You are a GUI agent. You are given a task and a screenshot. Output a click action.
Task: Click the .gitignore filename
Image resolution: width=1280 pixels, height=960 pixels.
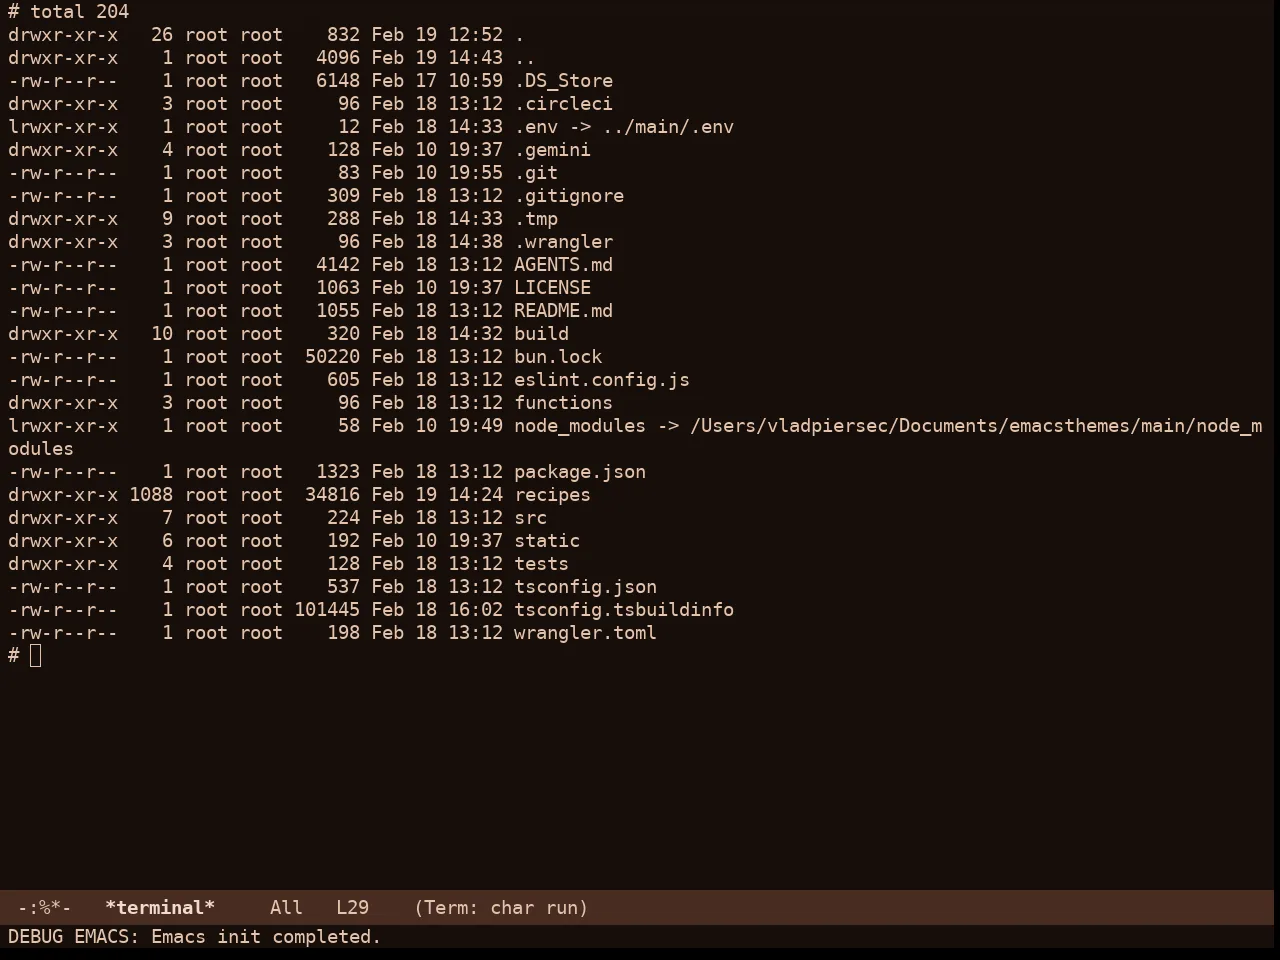pos(569,196)
